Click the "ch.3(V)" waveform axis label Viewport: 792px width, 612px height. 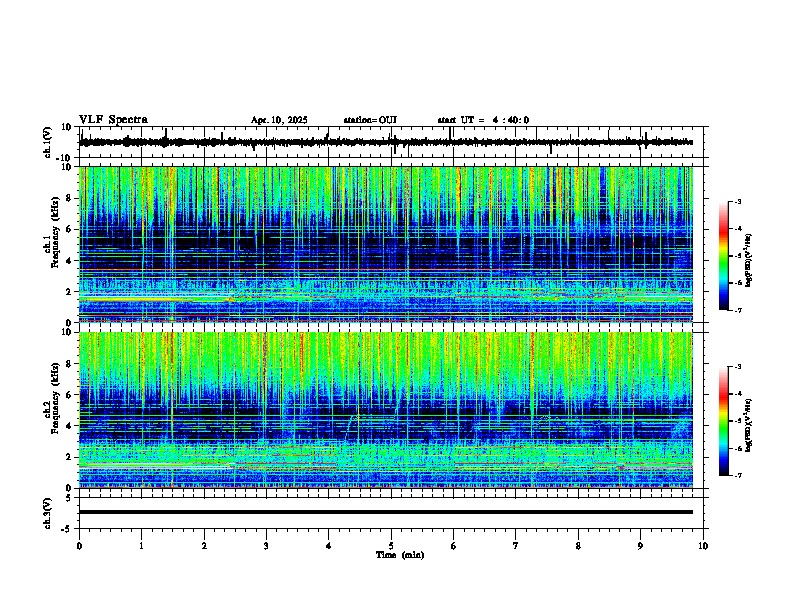coord(47,514)
